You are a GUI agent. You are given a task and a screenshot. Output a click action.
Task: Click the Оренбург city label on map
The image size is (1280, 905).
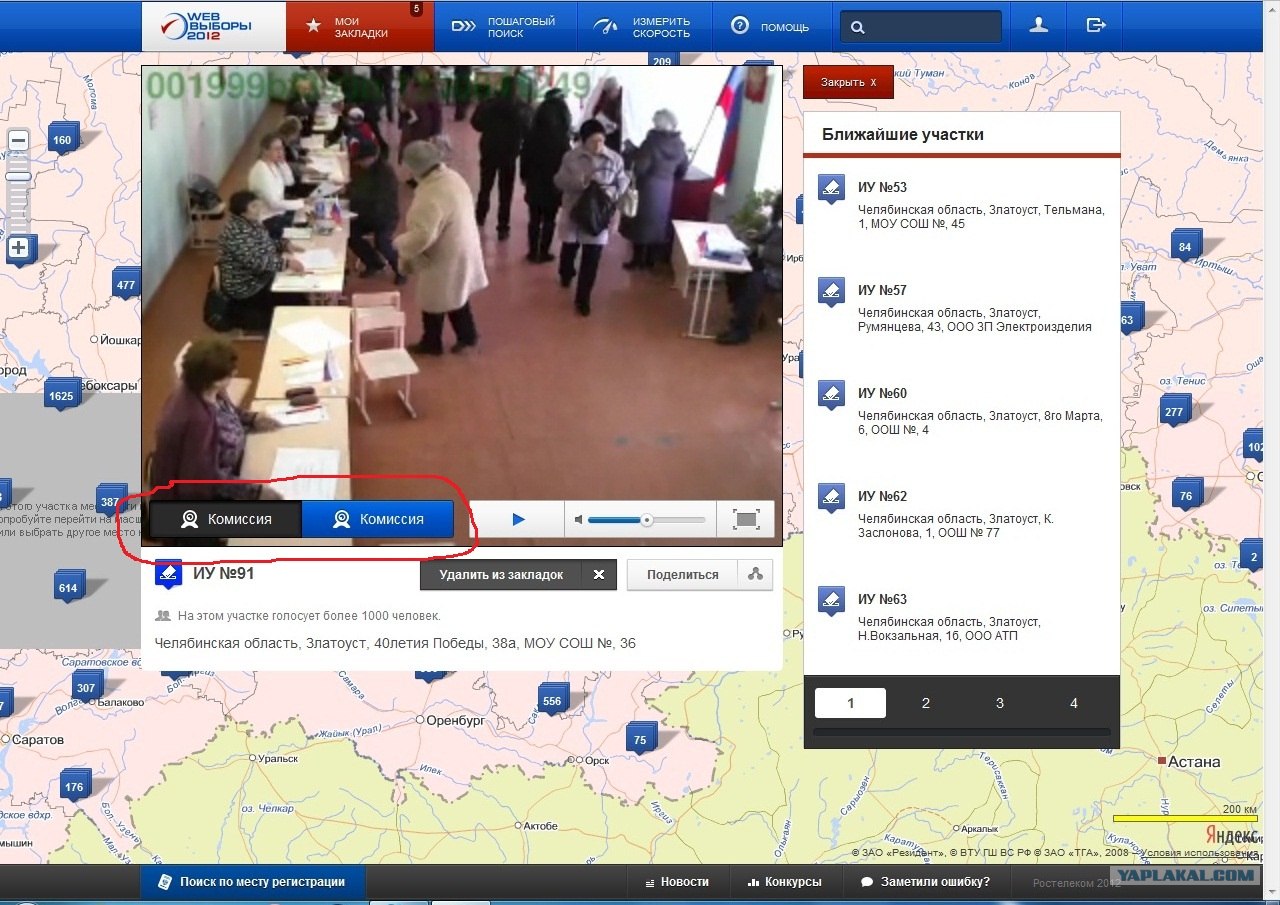point(456,720)
